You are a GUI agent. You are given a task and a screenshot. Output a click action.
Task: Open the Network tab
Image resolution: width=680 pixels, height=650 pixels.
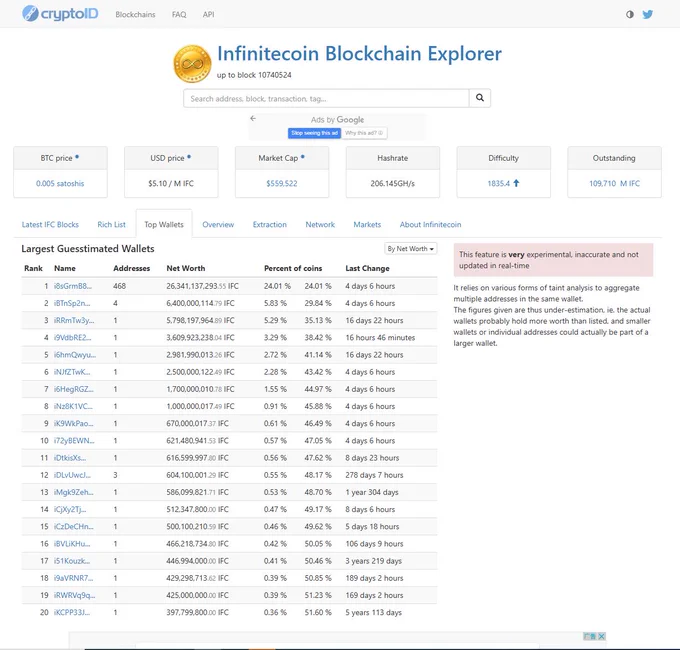[x=320, y=224]
